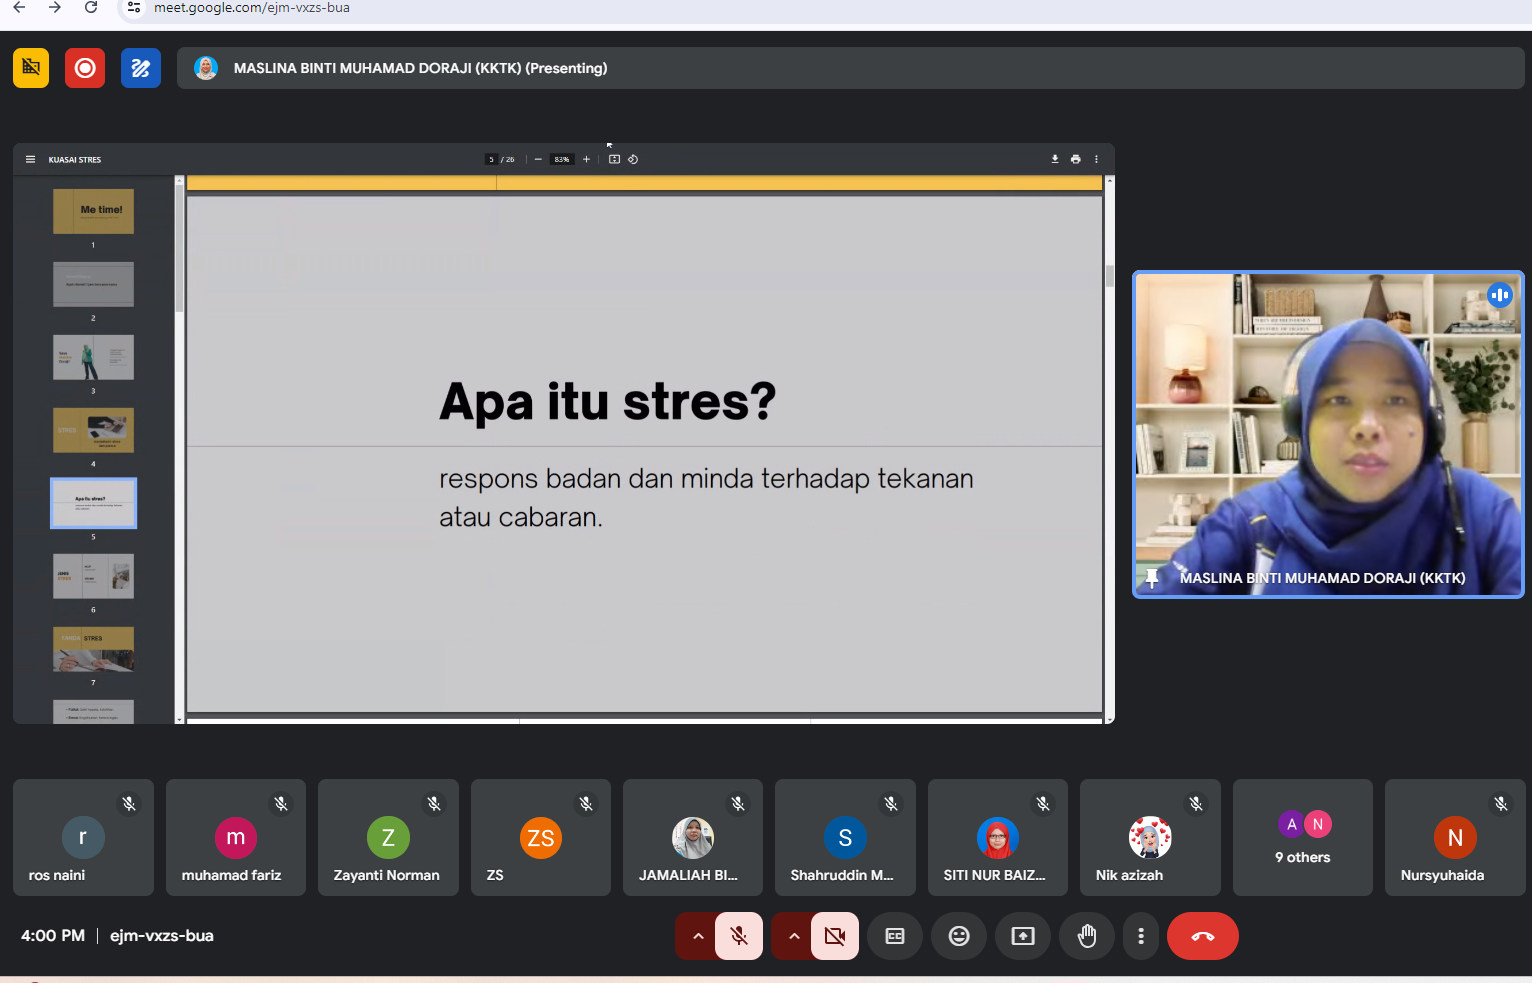Expand audio settings arrow beside microphone
1532x983 pixels.
point(698,936)
